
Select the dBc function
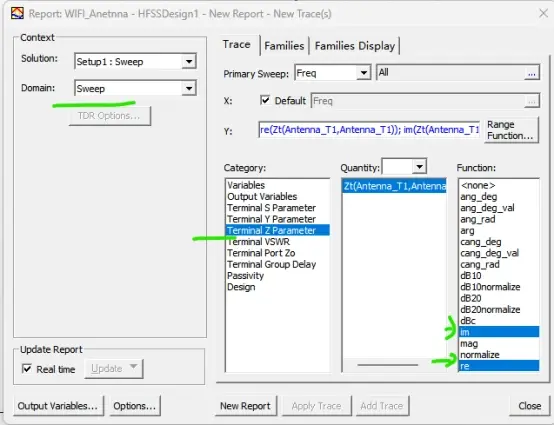point(468,321)
